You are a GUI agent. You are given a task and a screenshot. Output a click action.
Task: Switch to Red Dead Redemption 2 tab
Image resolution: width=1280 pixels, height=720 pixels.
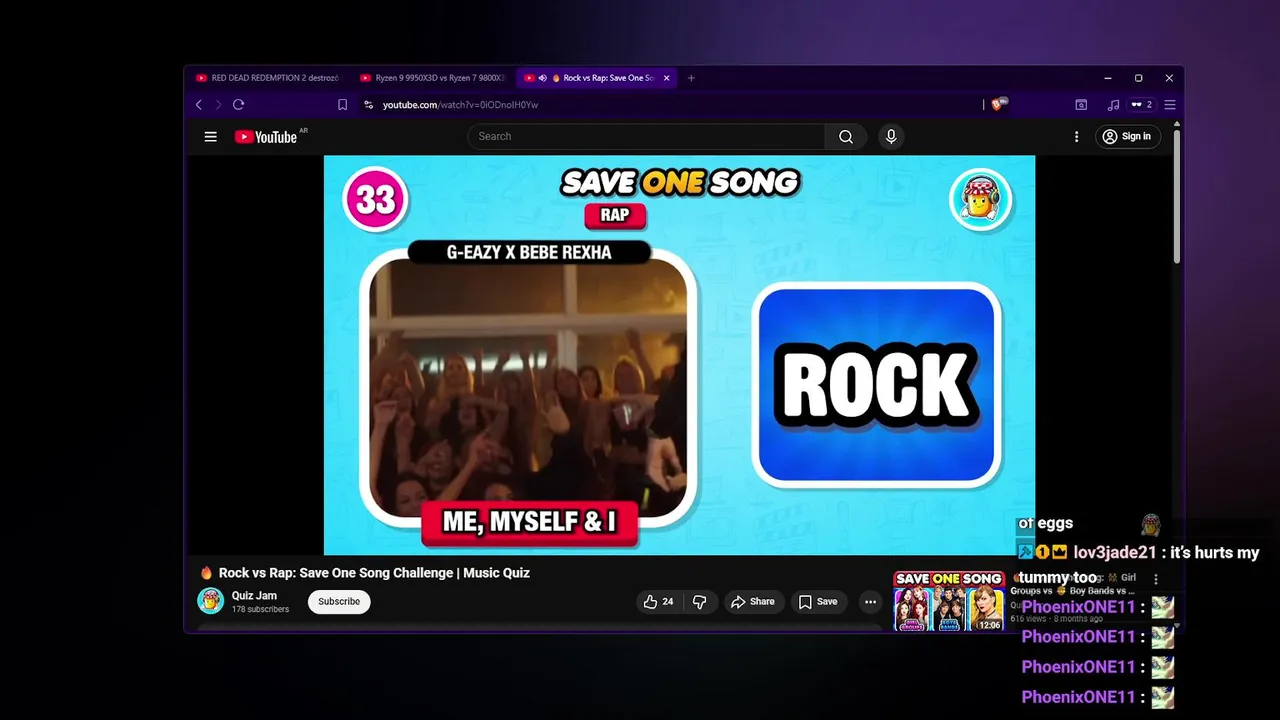(x=268, y=78)
